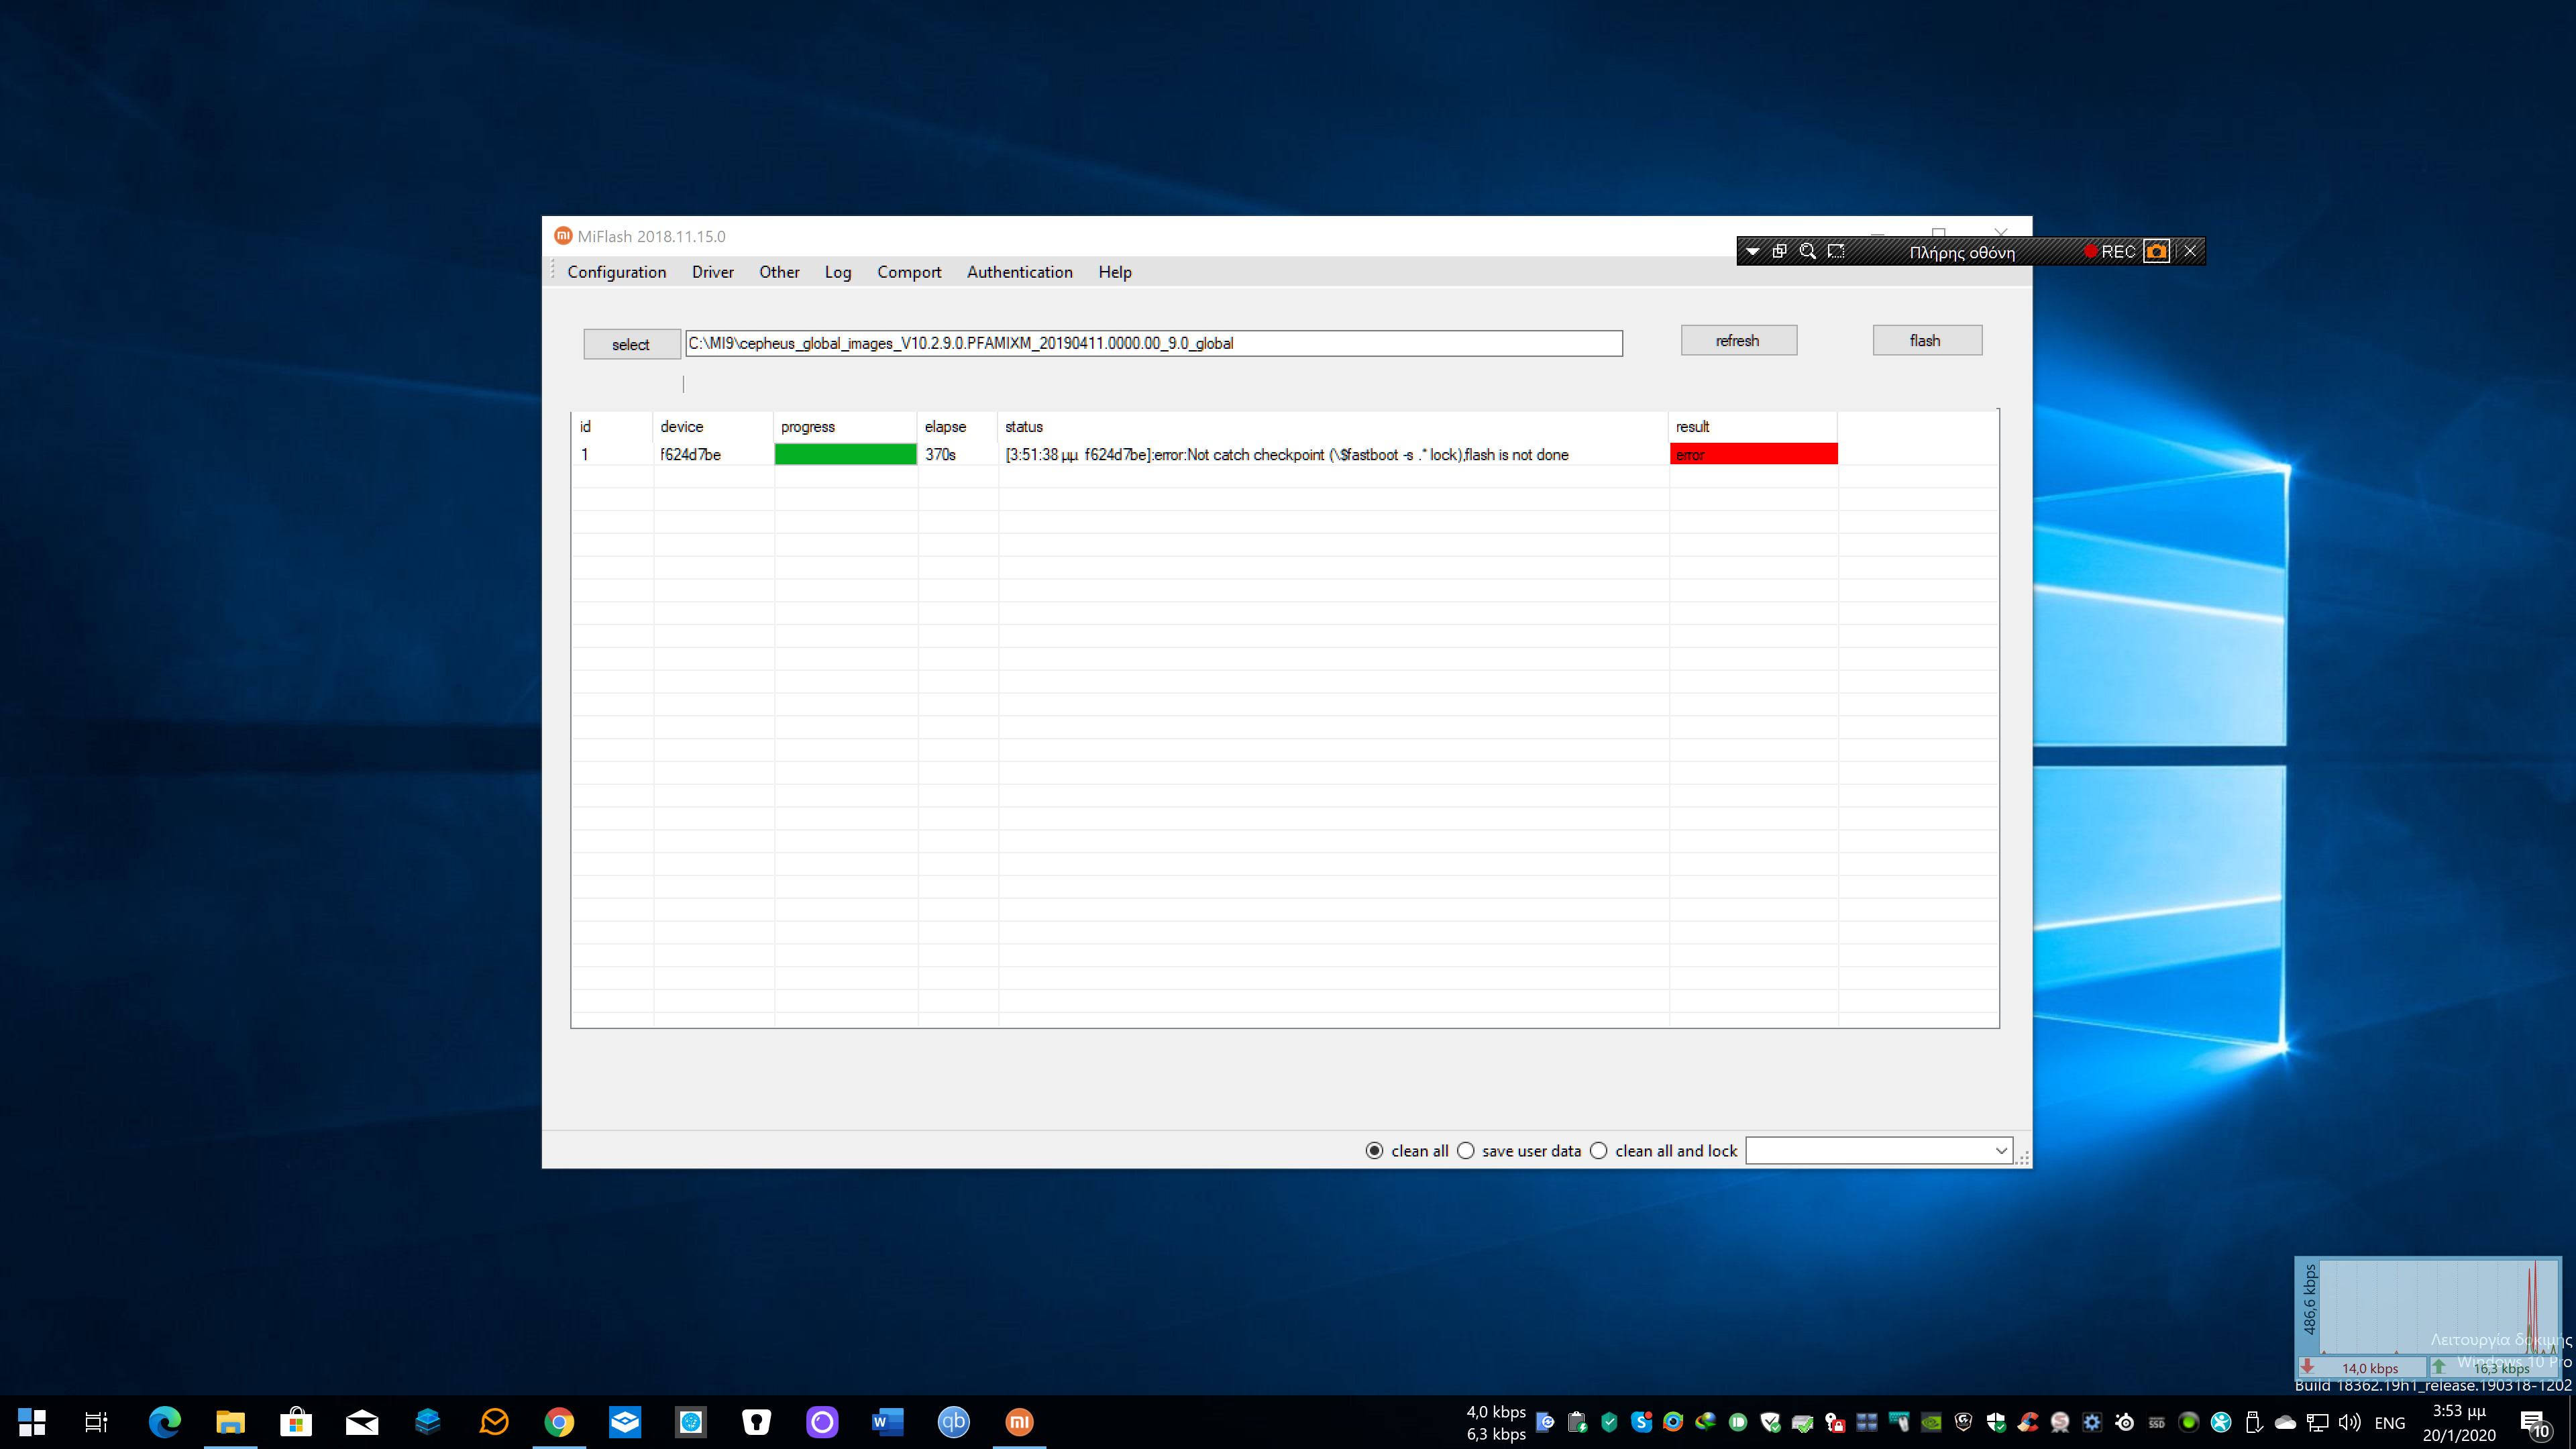The height and width of the screenshot is (1449, 2576).
Task: Click the flash button
Action: (1926, 341)
